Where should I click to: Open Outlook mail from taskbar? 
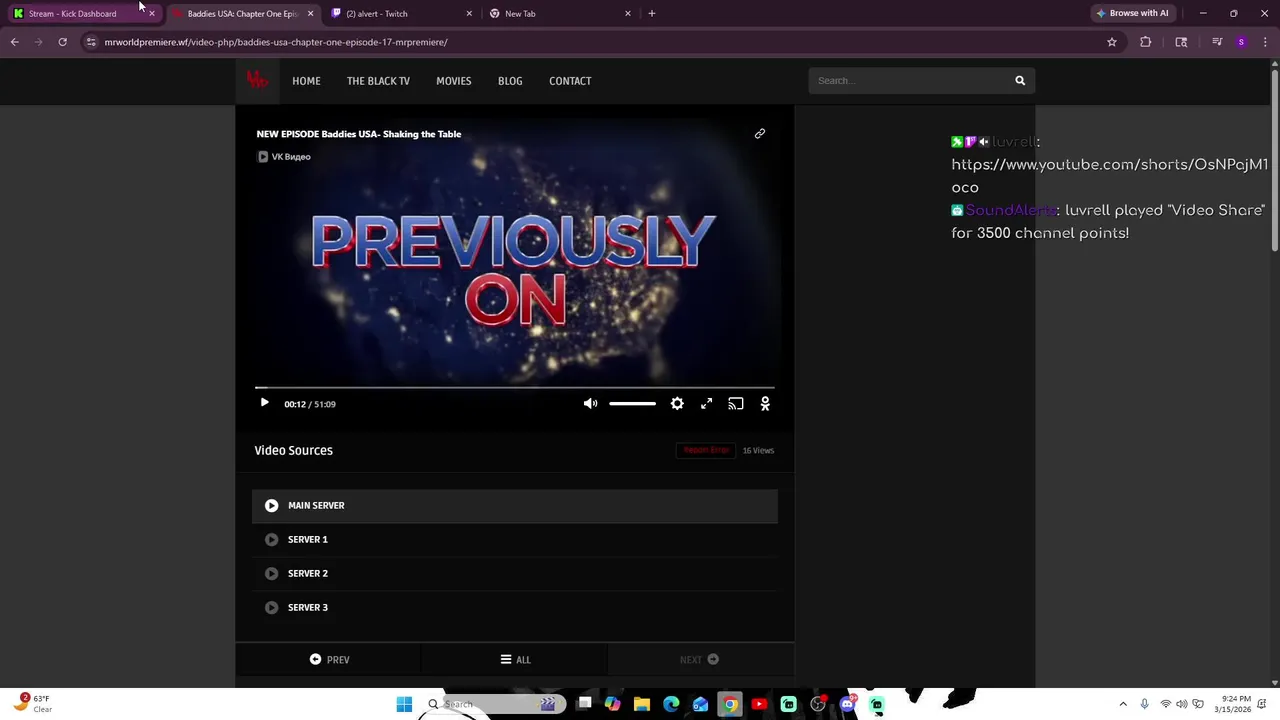click(700, 704)
